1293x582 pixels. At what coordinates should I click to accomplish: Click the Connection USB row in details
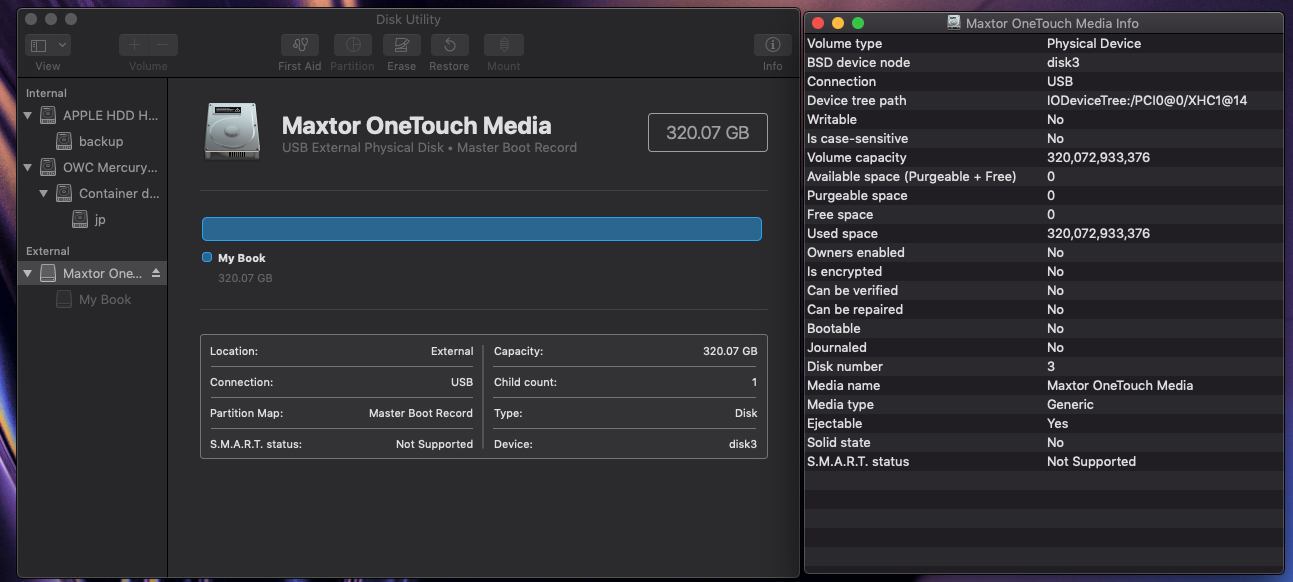tap(341, 382)
